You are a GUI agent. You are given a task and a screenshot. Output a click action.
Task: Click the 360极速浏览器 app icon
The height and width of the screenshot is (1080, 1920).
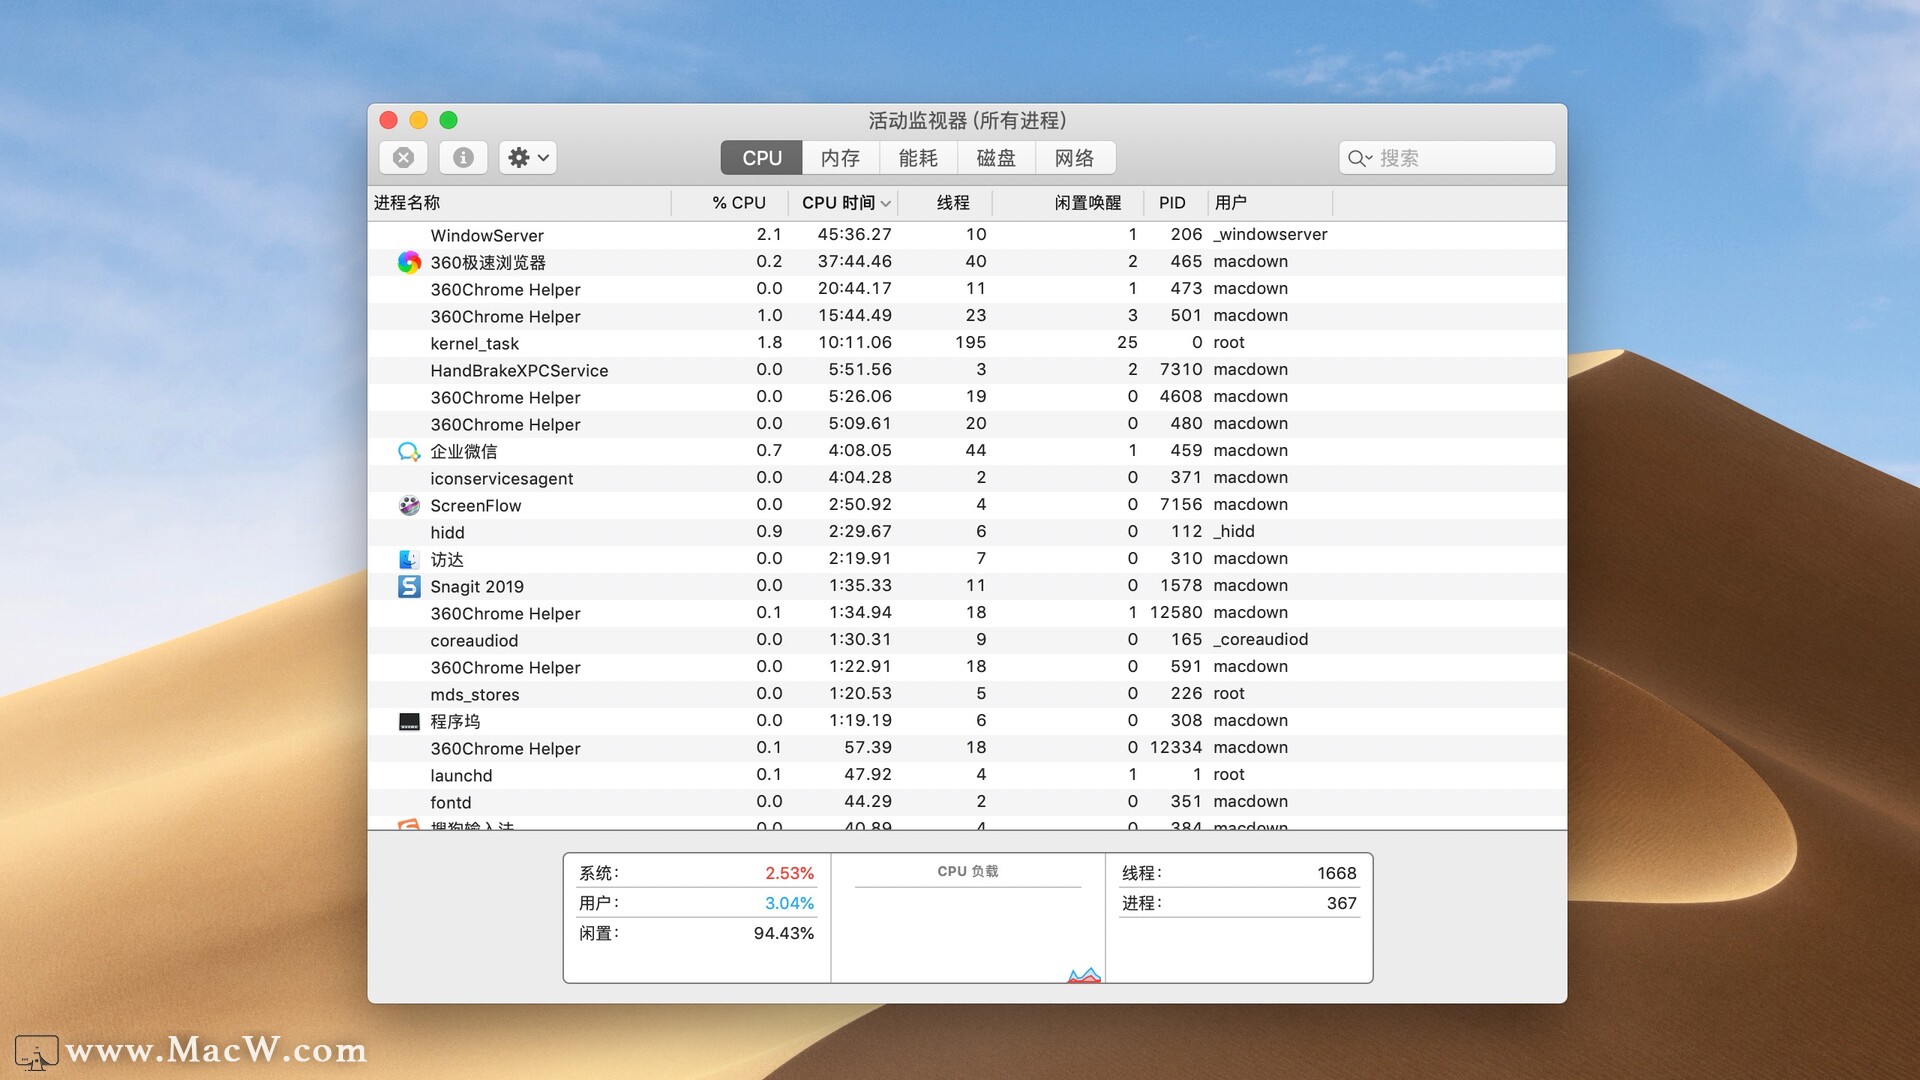pyautogui.click(x=409, y=262)
